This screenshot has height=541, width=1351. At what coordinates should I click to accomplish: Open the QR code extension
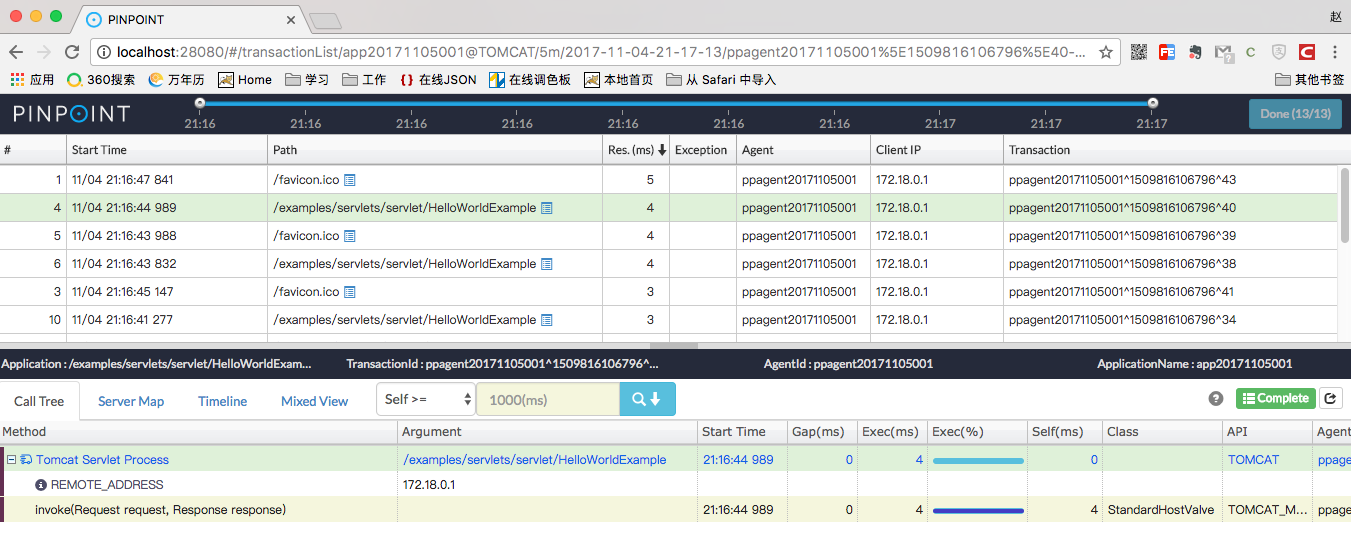coord(1139,52)
